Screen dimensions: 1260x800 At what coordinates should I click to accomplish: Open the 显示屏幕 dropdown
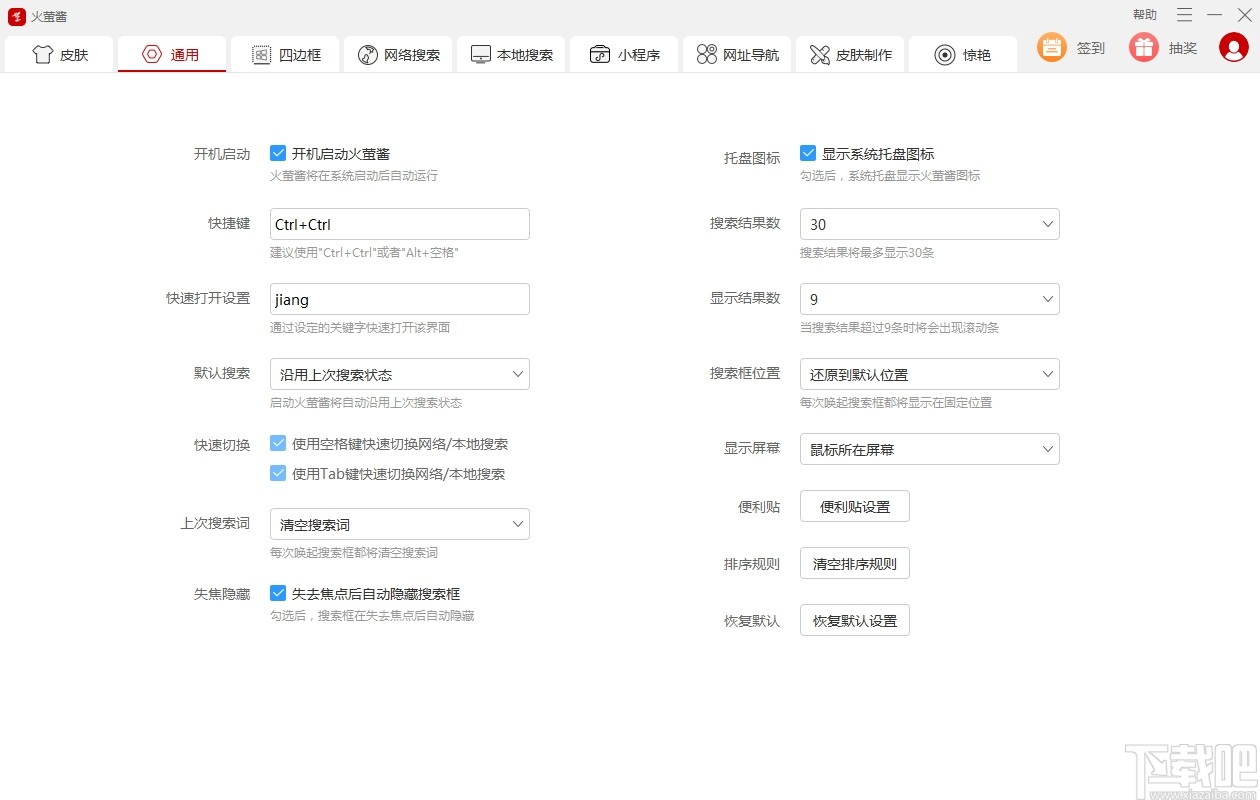click(x=929, y=449)
